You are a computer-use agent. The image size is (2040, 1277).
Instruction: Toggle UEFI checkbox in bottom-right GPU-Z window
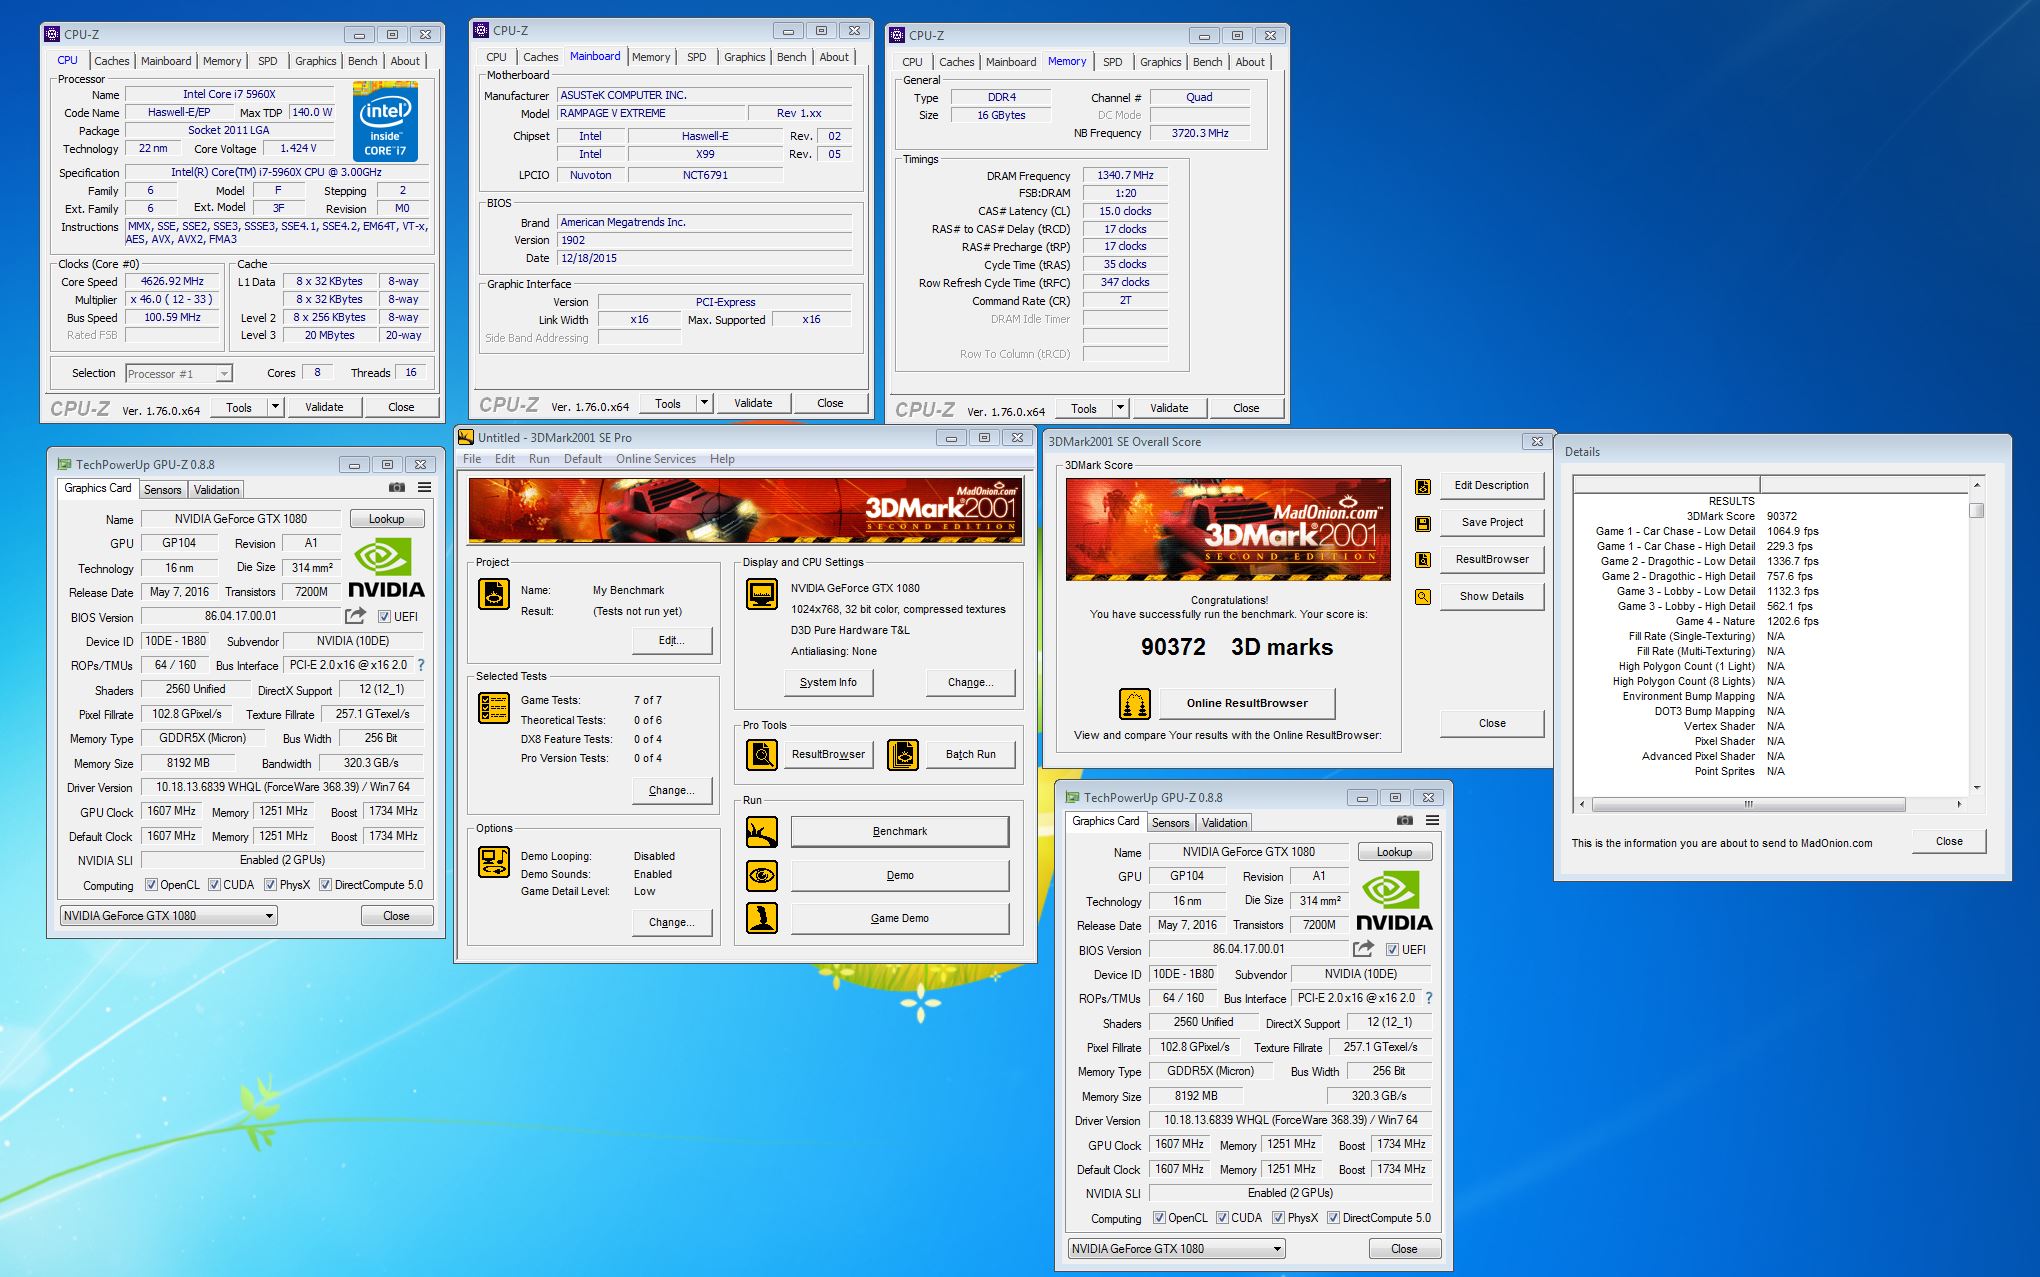(1392, 950)
